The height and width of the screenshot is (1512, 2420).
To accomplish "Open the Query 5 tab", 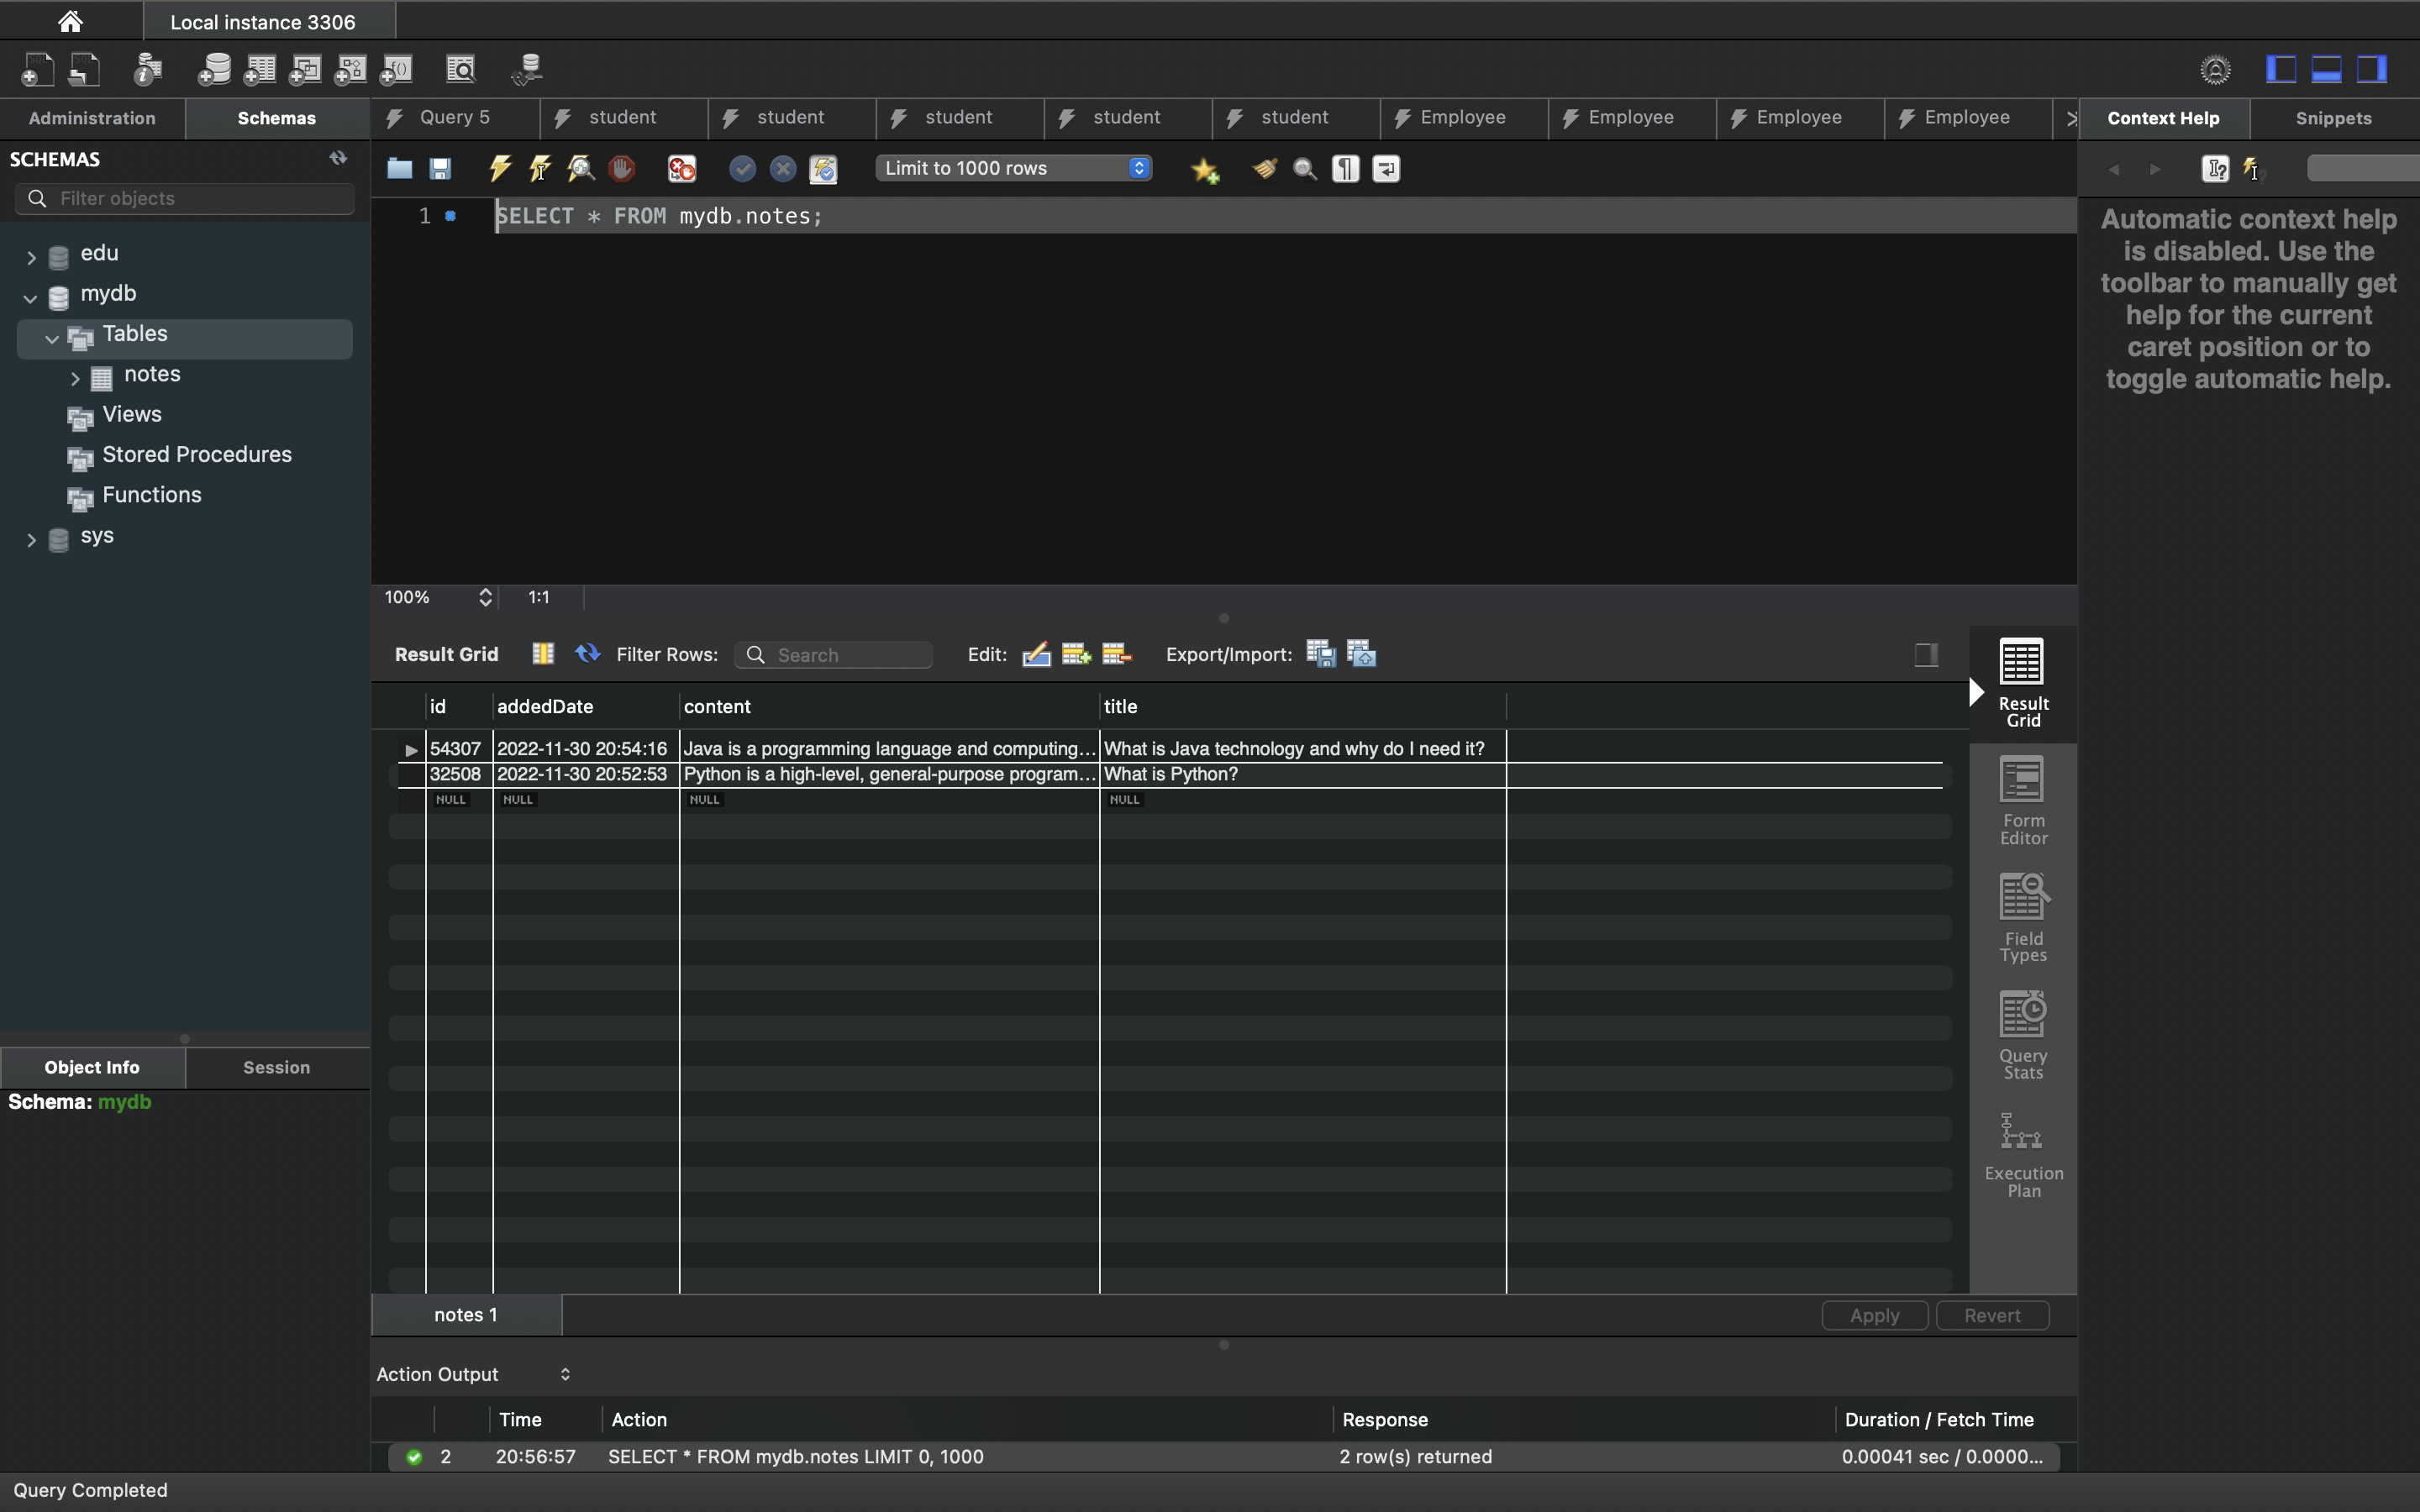I will [x=455, y=118].
